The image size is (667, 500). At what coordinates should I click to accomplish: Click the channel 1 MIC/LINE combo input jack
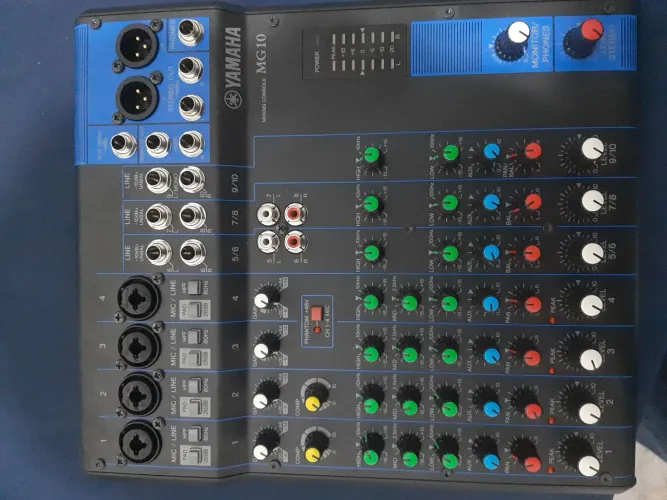click(x=139, y=443)
